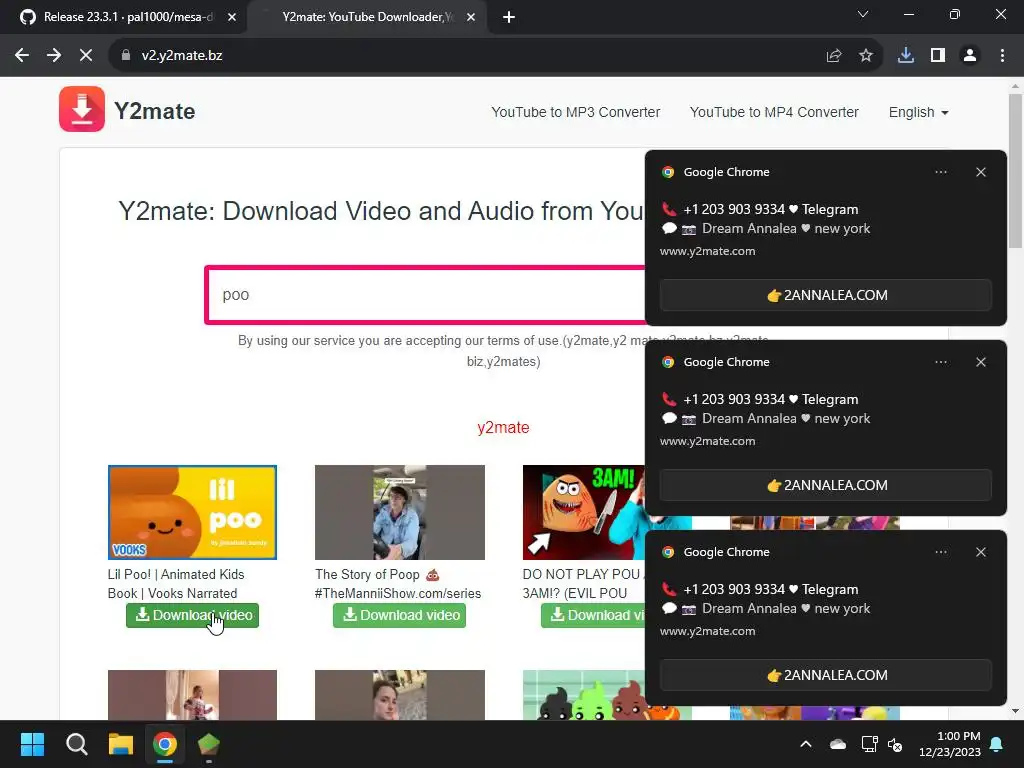The image size is (1024, 768).
Task: Toggle Chrome side panel icon
Action: click(938, 56)
